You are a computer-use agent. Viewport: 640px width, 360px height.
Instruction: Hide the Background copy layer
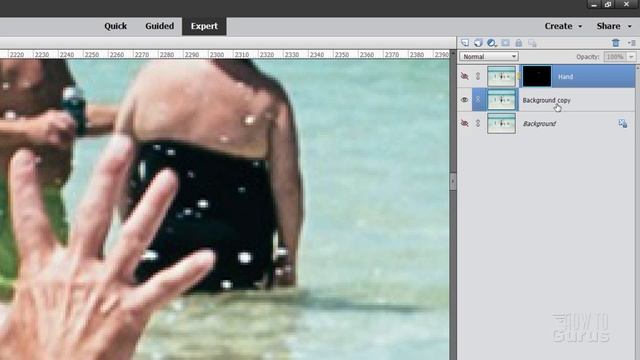464,100
